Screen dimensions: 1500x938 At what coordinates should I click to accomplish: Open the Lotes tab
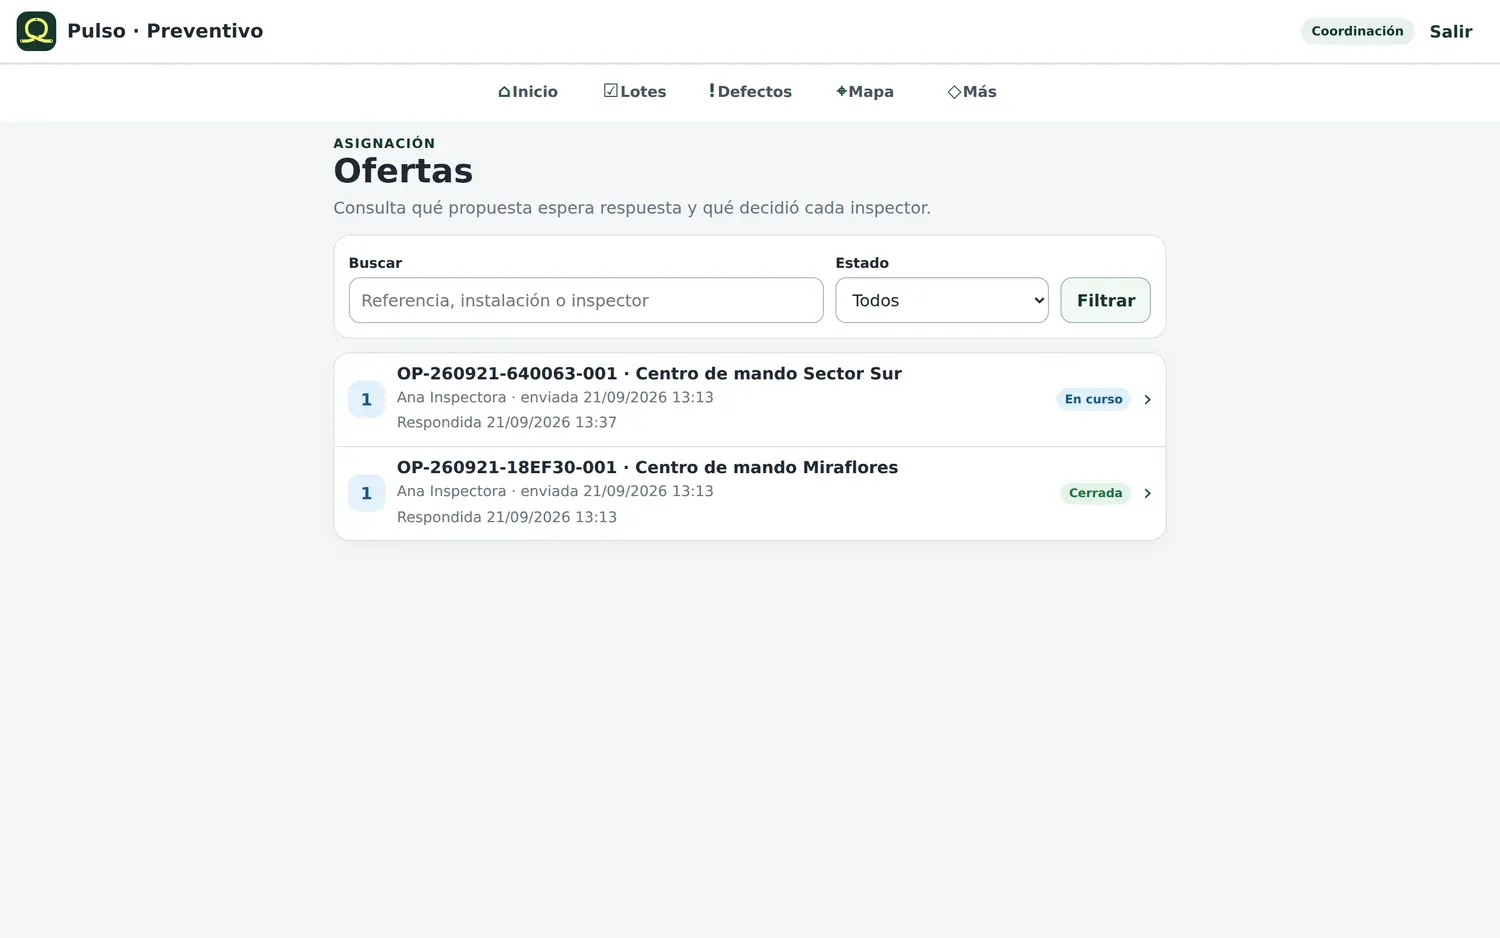pyautogui.click(x=635, y=91)
